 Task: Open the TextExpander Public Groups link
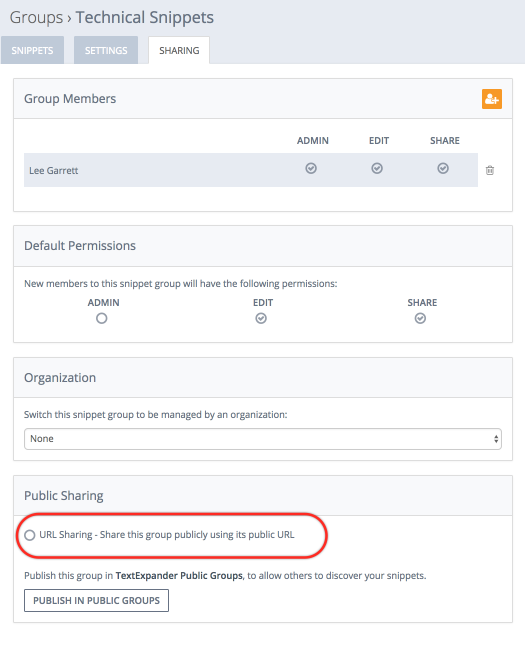179,576
